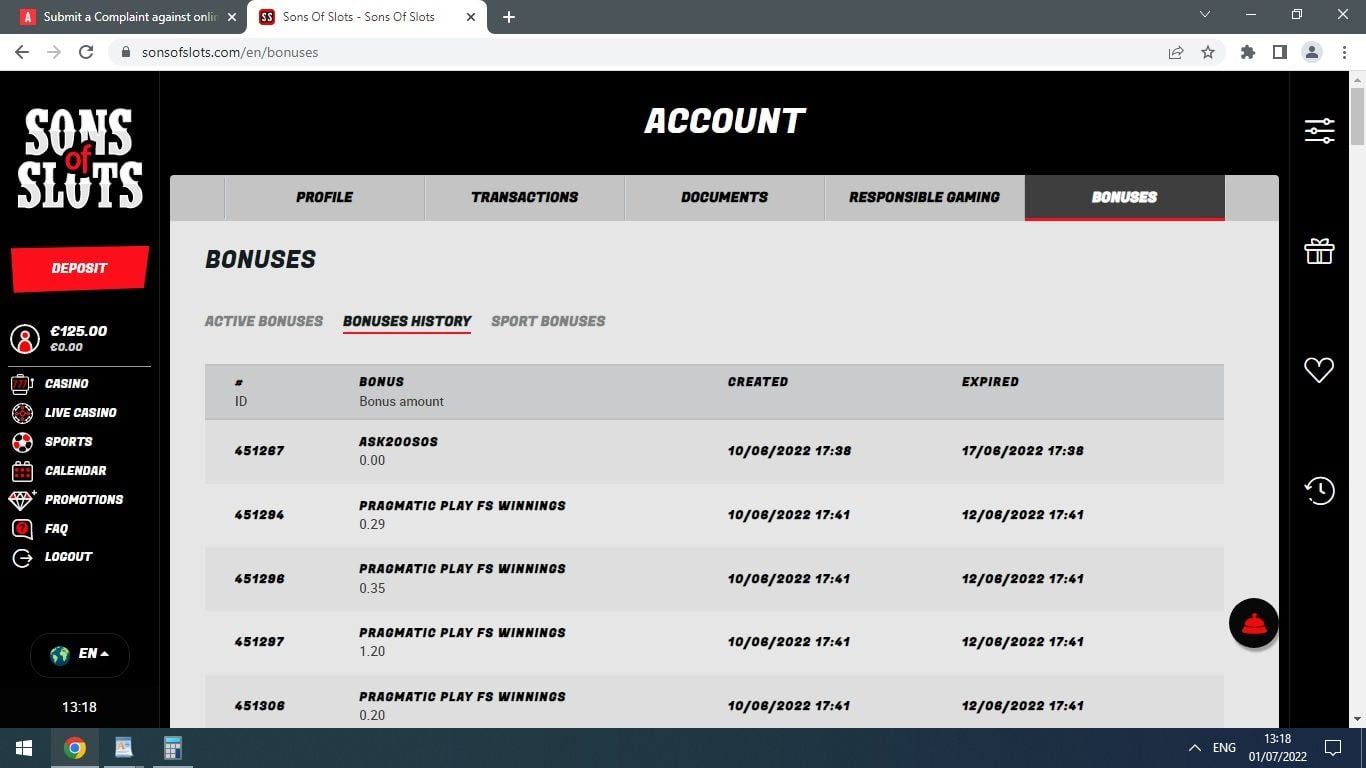1366x768 pixels.
Task: Click the Calendar sidebar icon
Action: pos(22,471)
